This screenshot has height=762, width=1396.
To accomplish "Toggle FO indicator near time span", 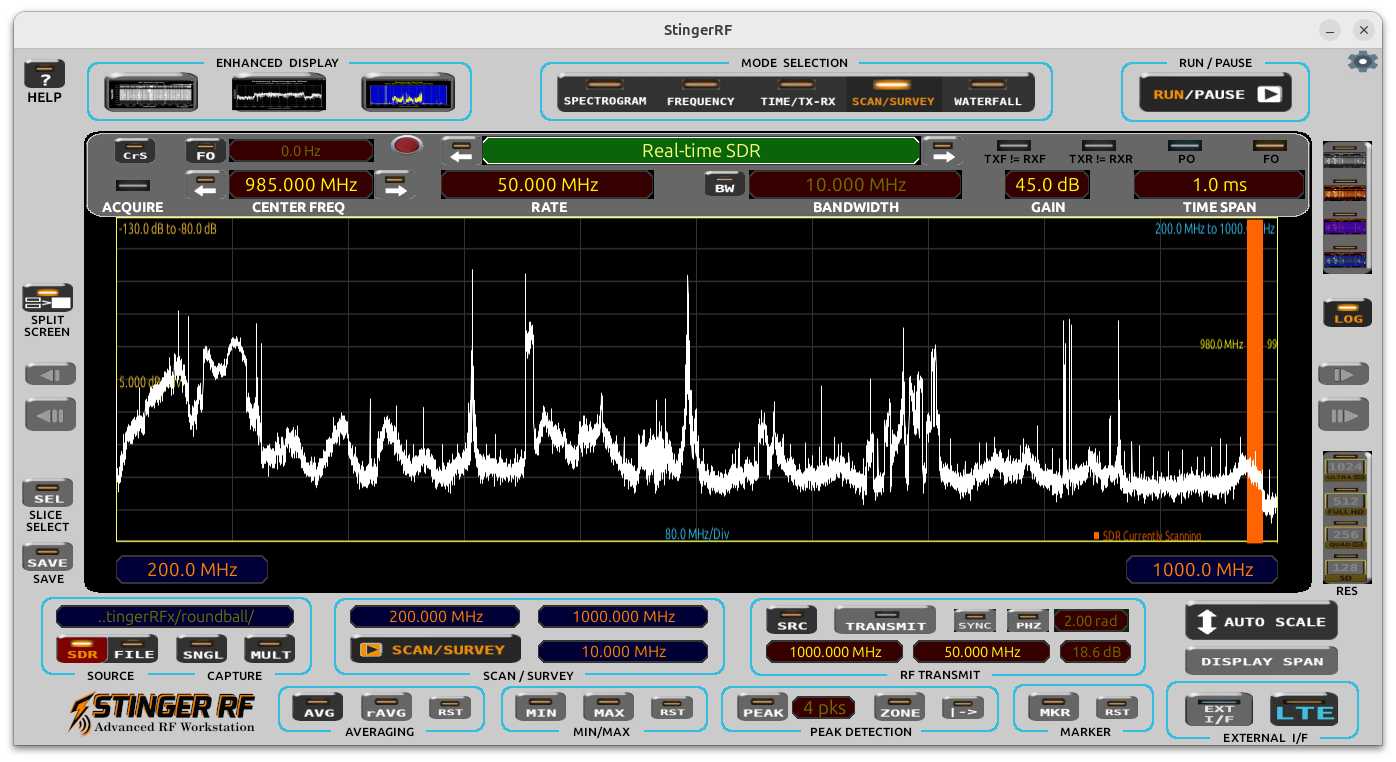I will click(1270, 146).
